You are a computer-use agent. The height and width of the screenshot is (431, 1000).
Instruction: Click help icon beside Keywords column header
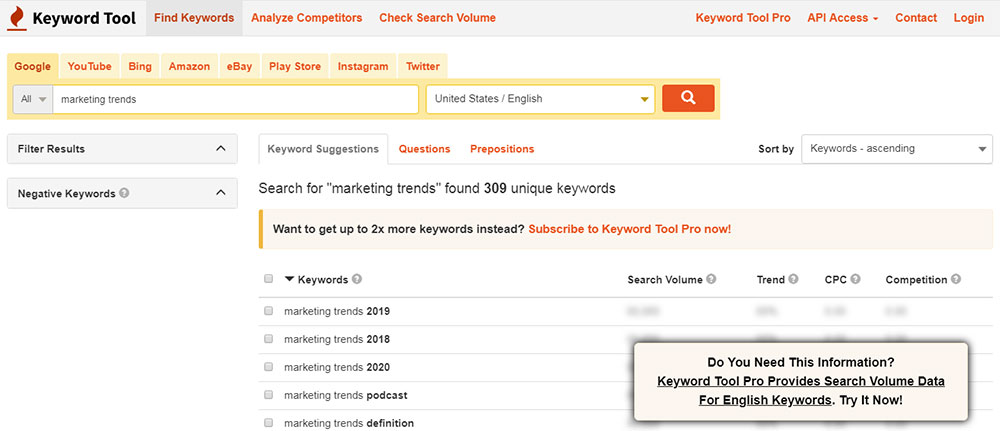point(357,279)
